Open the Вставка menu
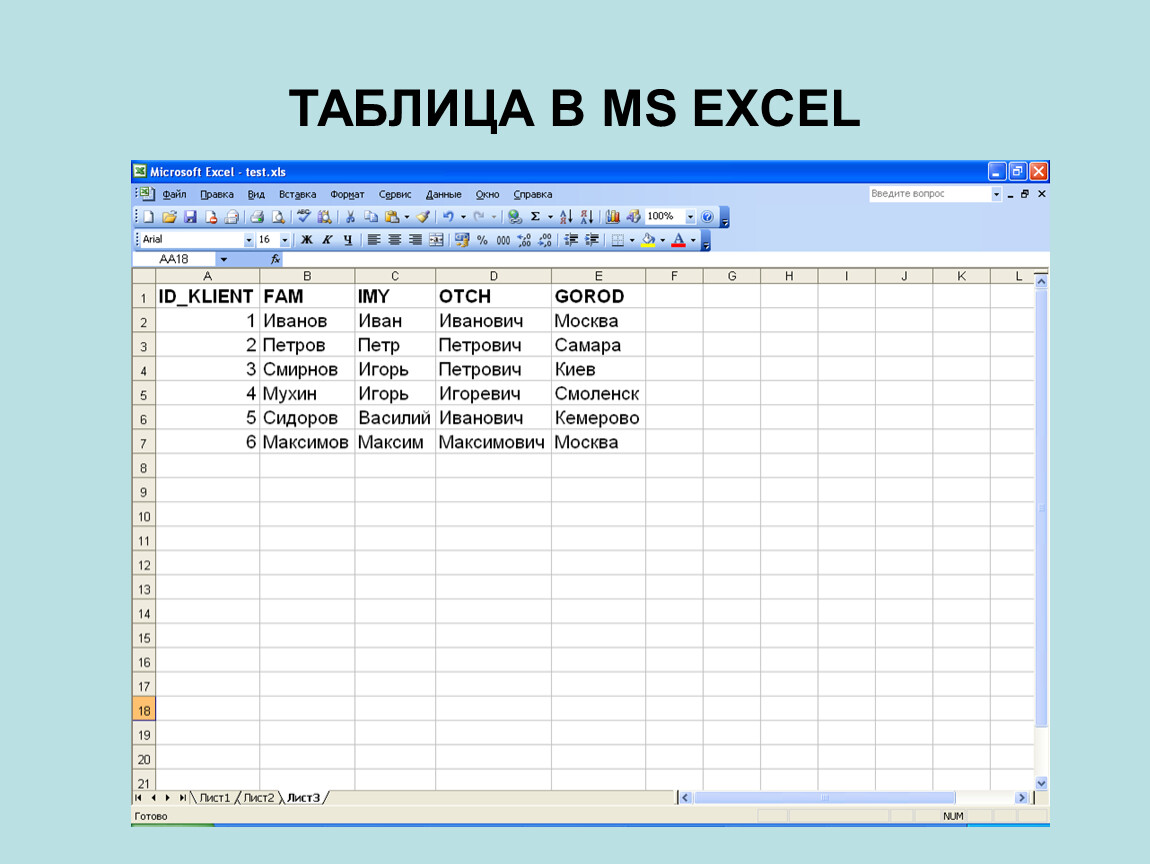The height and width of the screenshot is (864, 1150). pyautogui.click(x=297, y=194)
